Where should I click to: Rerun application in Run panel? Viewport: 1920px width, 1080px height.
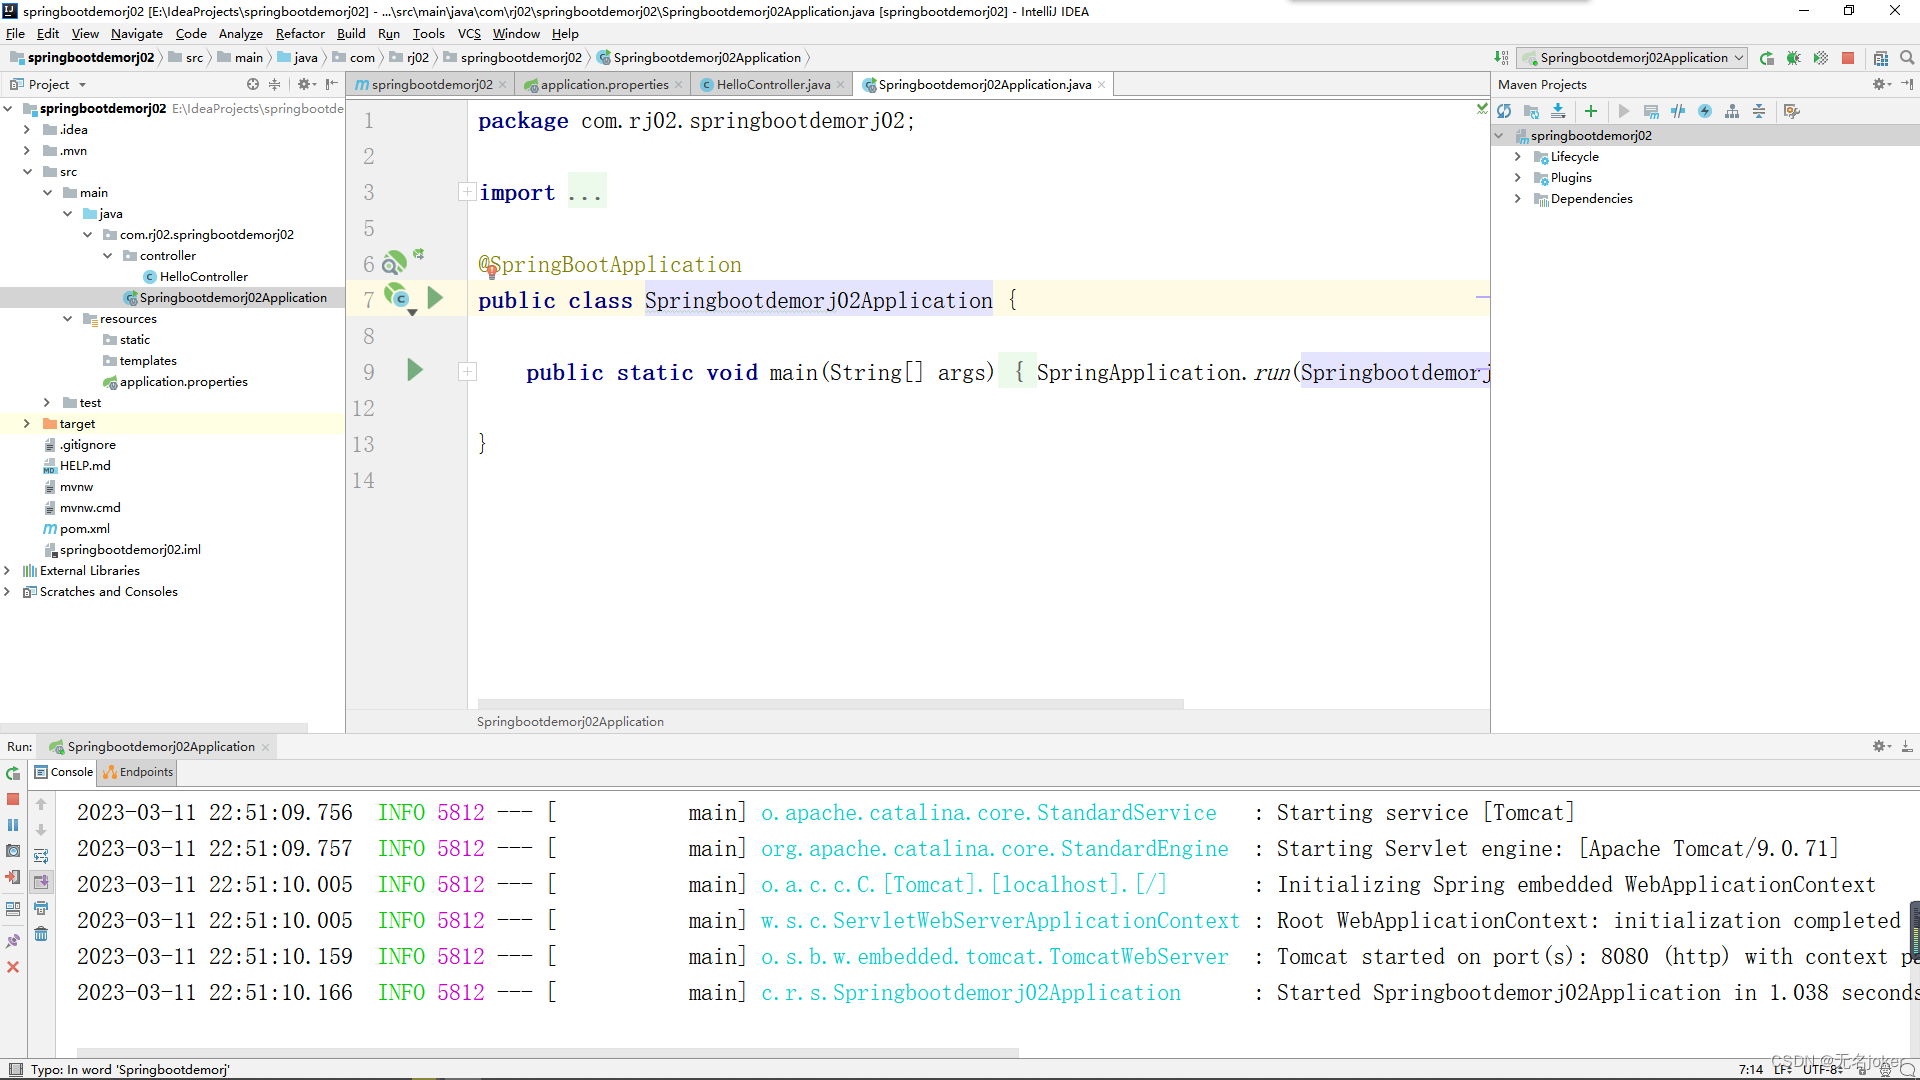[13, 773]
